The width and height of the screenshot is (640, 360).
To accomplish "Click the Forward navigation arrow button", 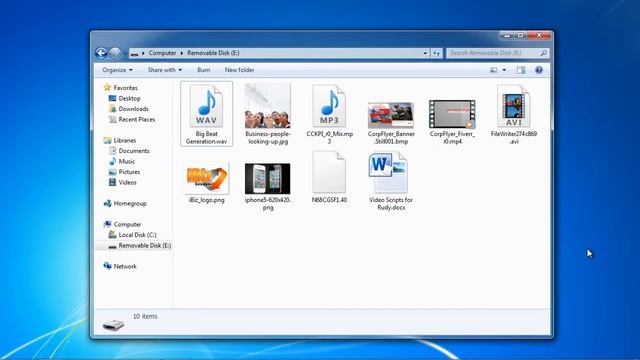I will 116,53.
